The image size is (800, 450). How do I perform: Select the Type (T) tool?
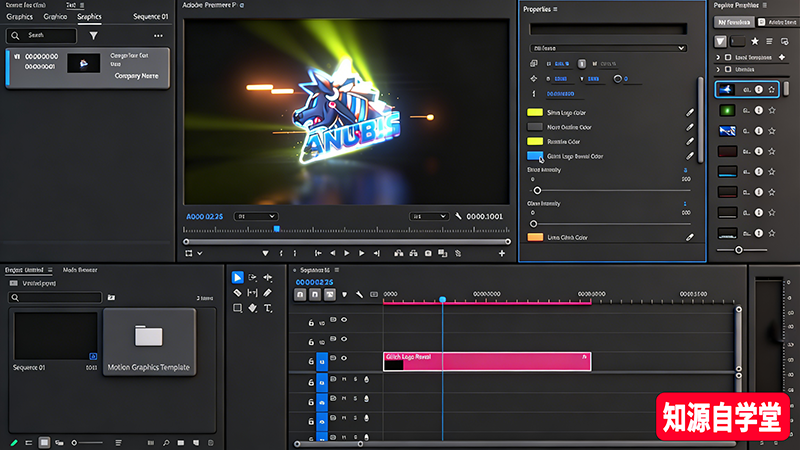(x=267, y=308)
